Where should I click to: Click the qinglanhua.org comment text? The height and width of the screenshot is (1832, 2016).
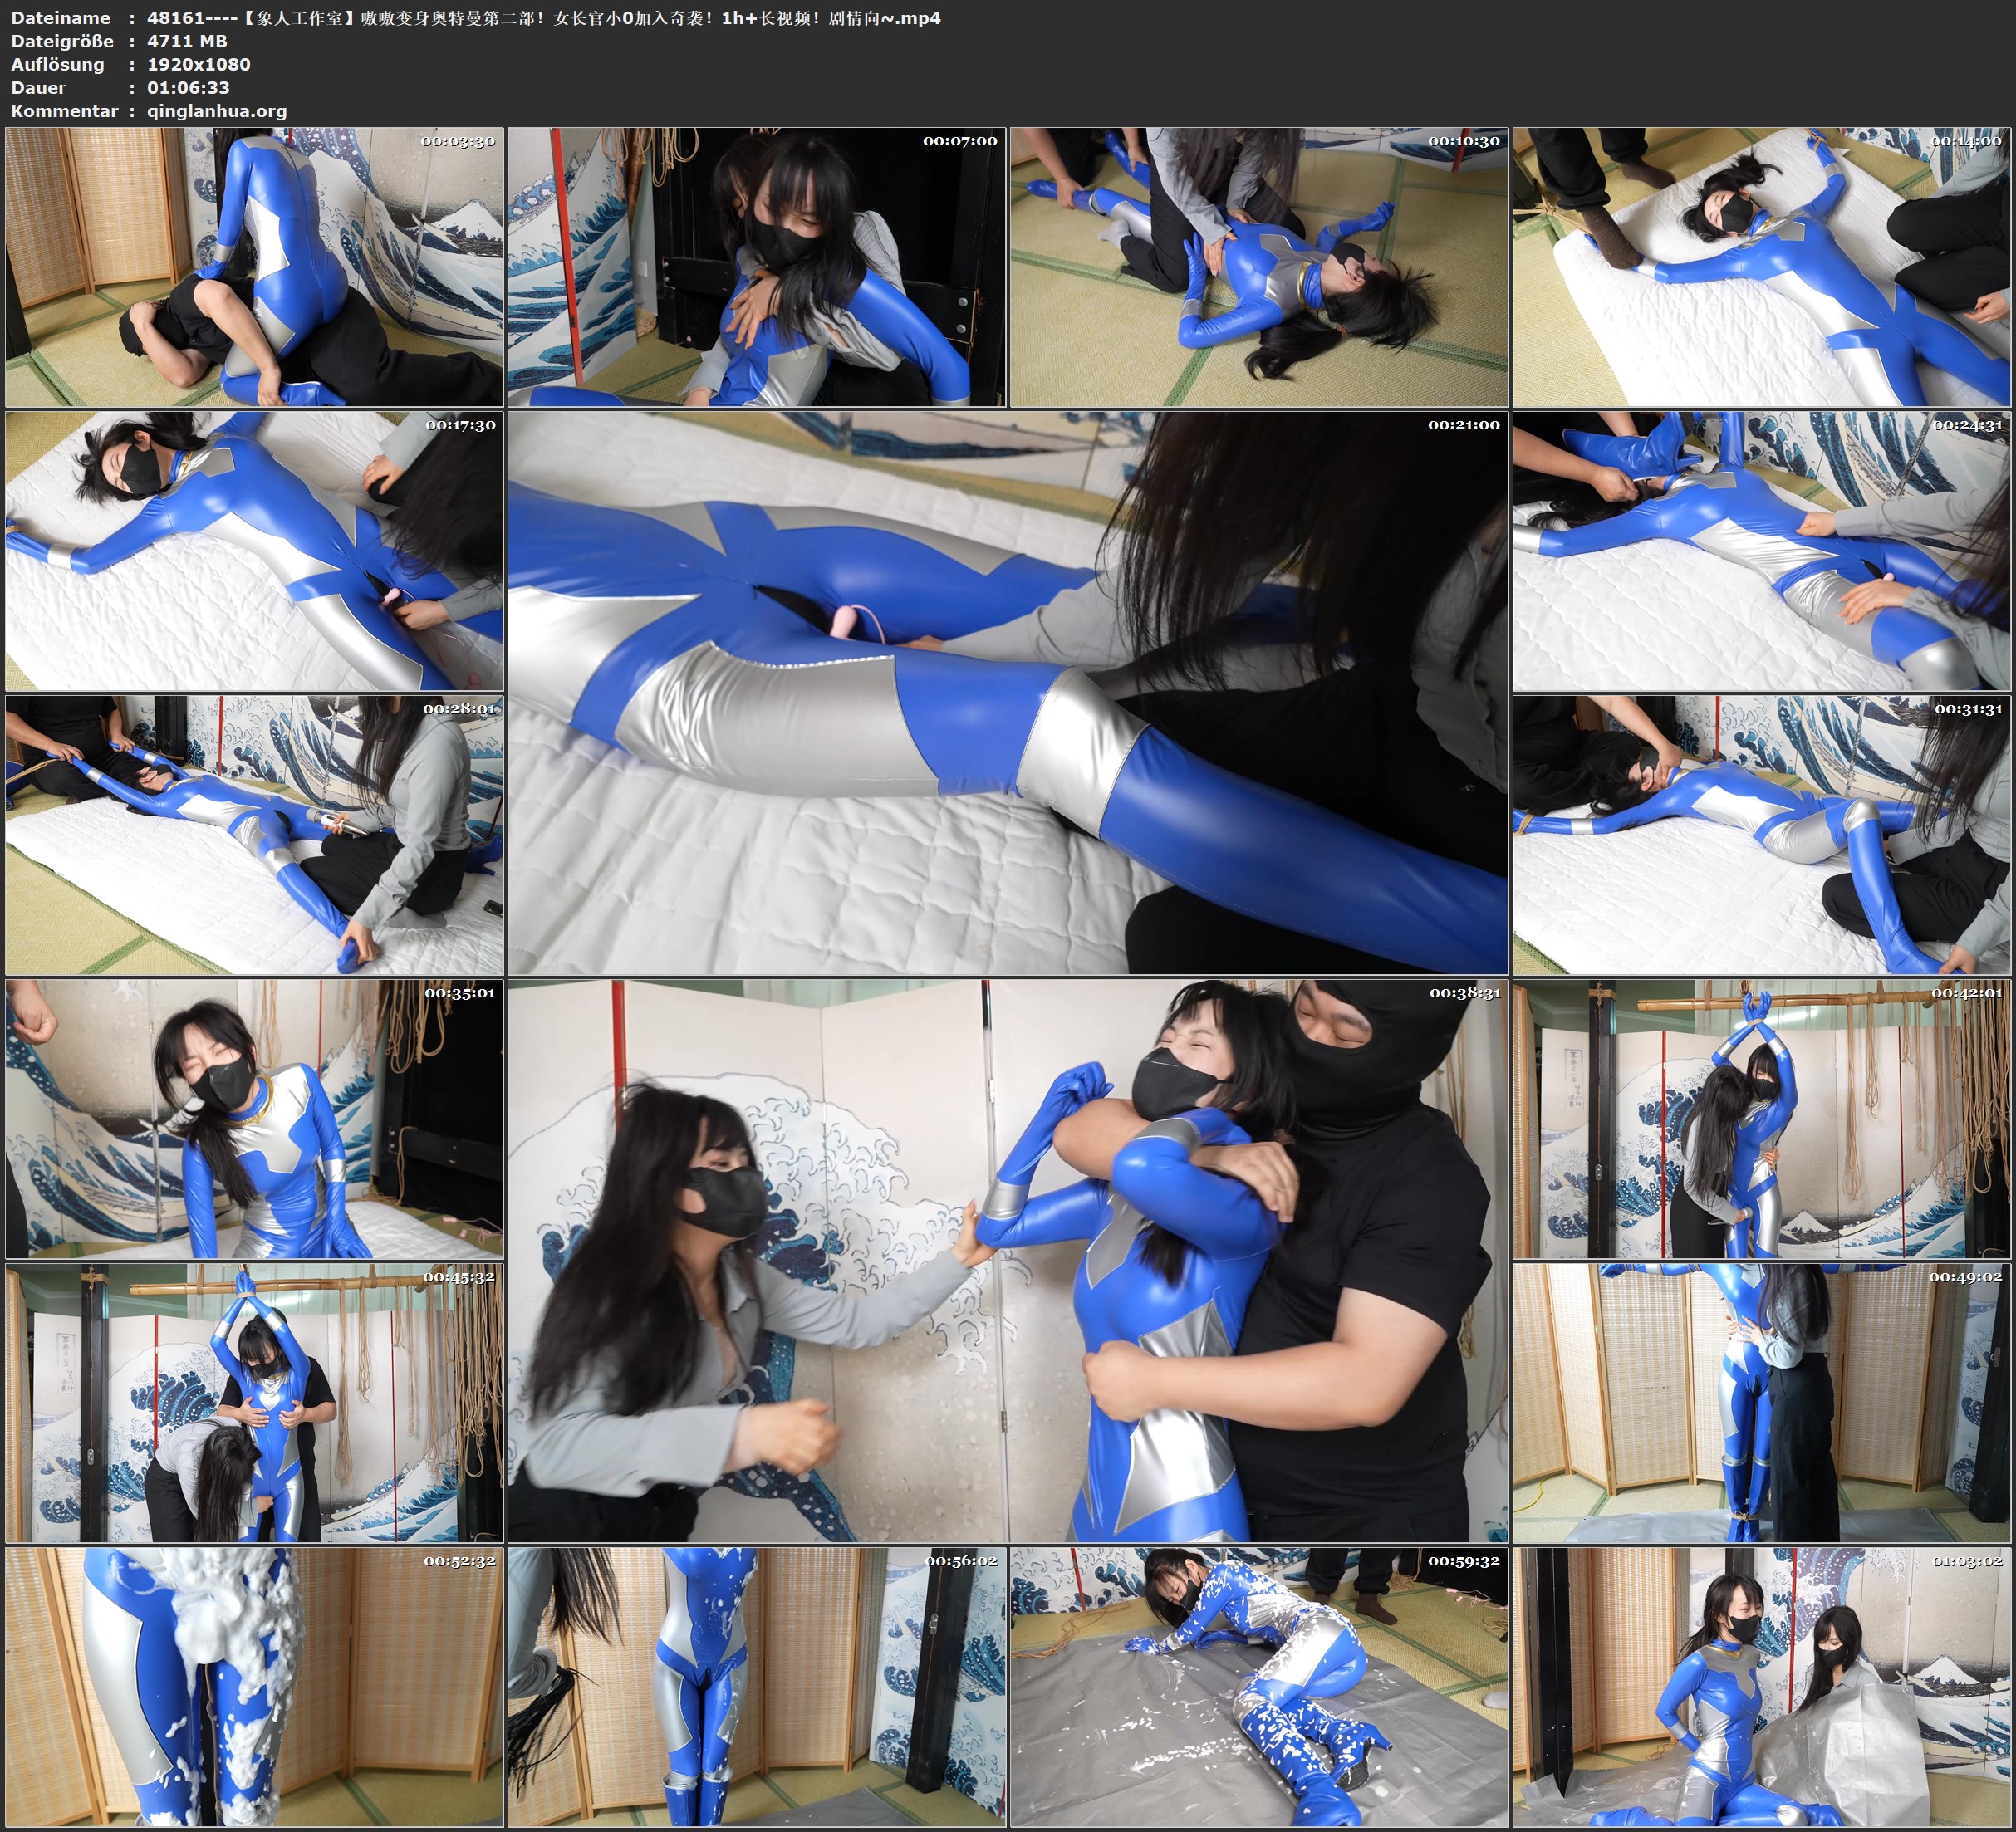pyautogui.click(x=217, y=111)
